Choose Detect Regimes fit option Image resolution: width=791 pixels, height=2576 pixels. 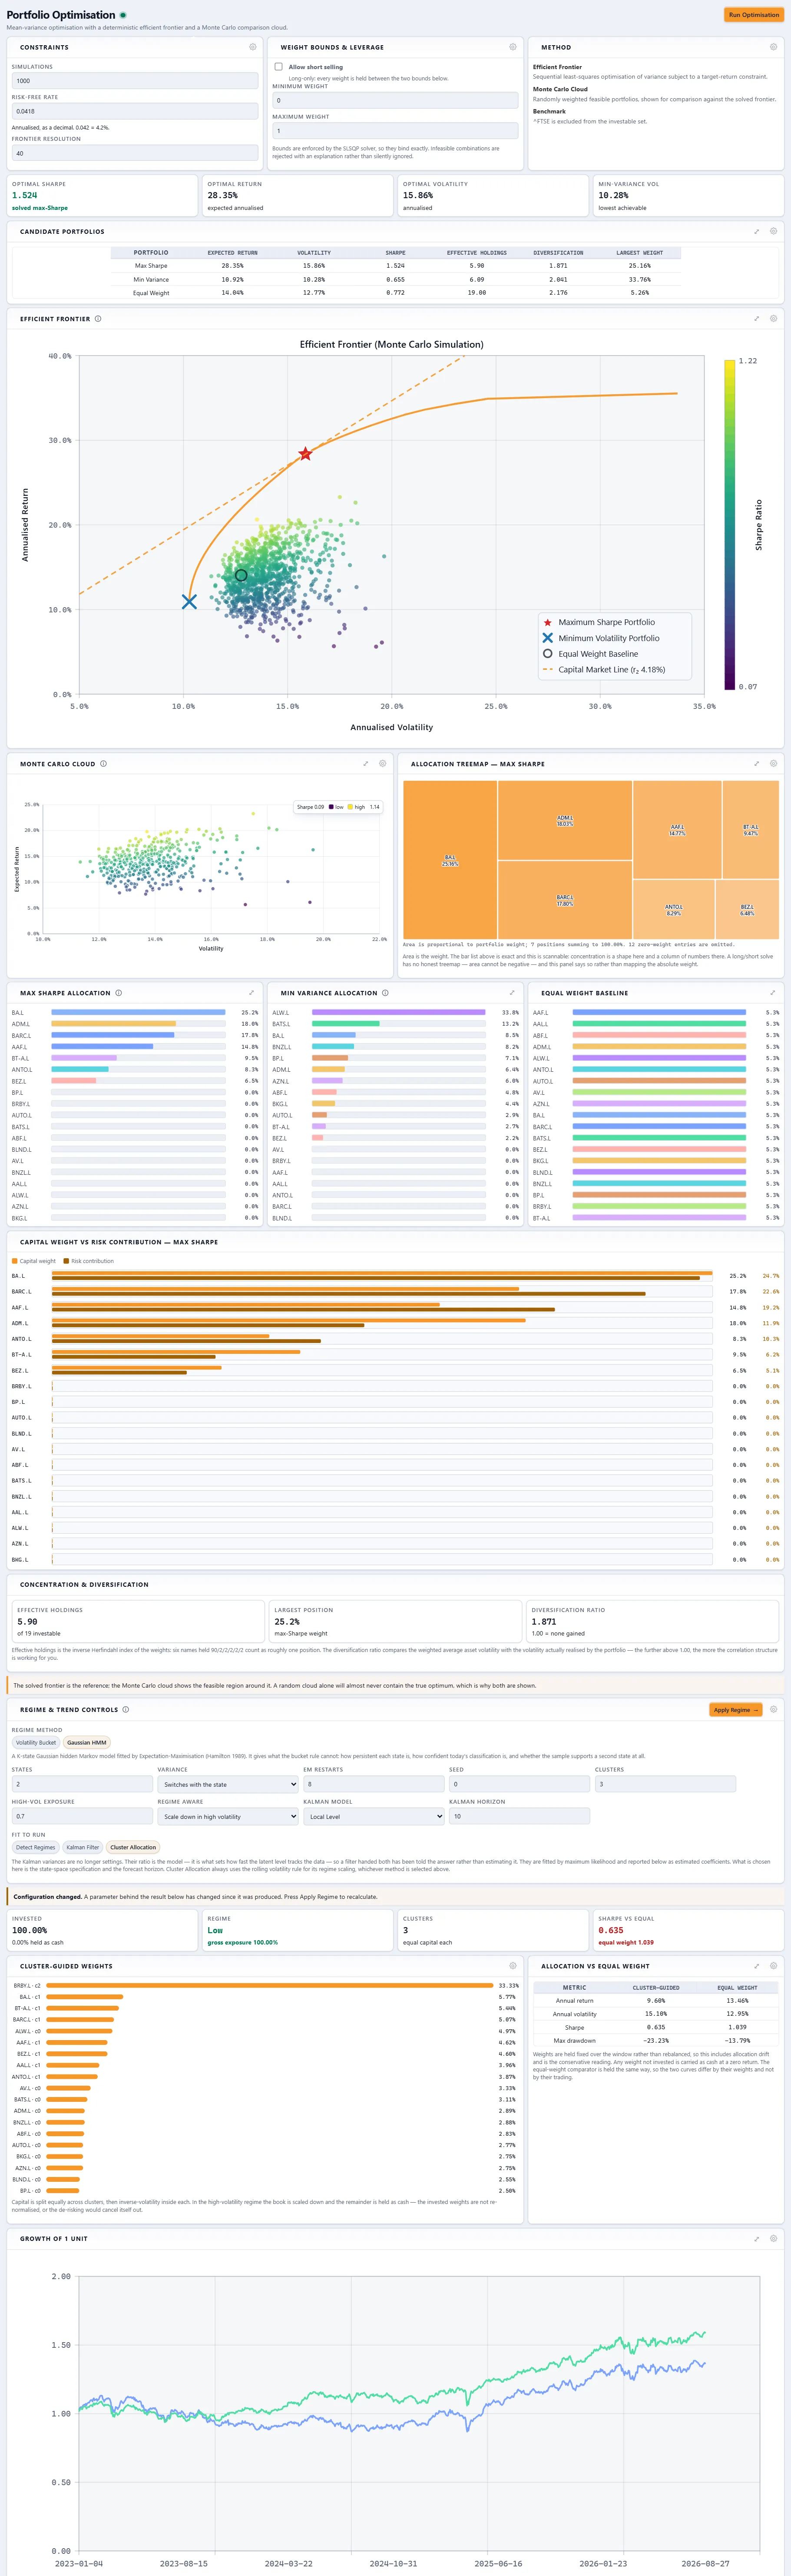click(36, 1847)
